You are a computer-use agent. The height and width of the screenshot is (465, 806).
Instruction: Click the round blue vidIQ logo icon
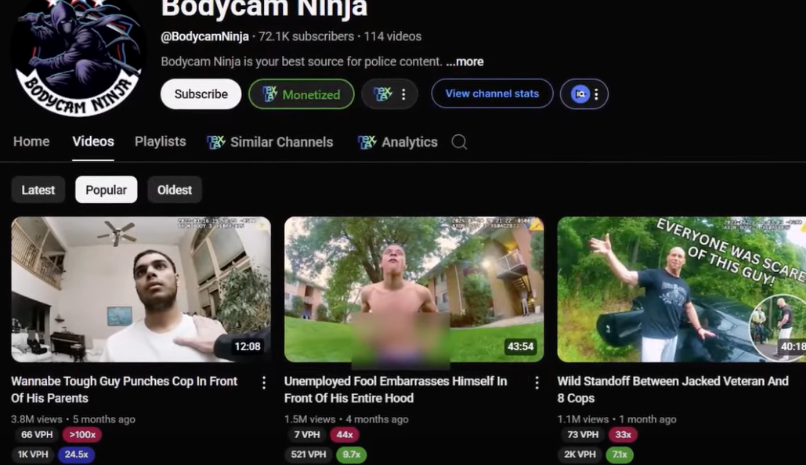click(580, 94)
